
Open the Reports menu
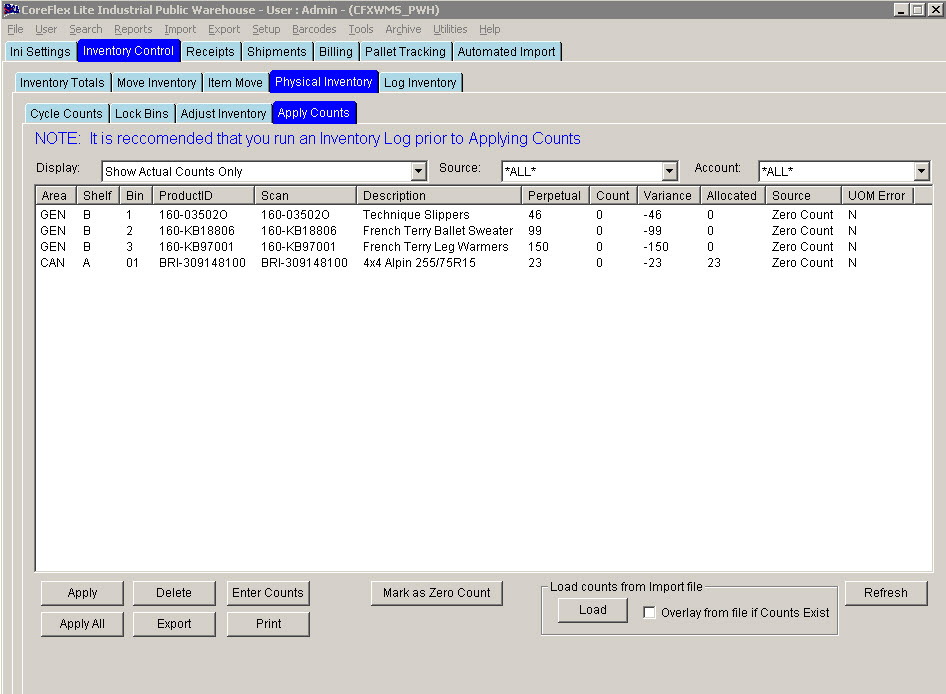click(x=133, y=29)
